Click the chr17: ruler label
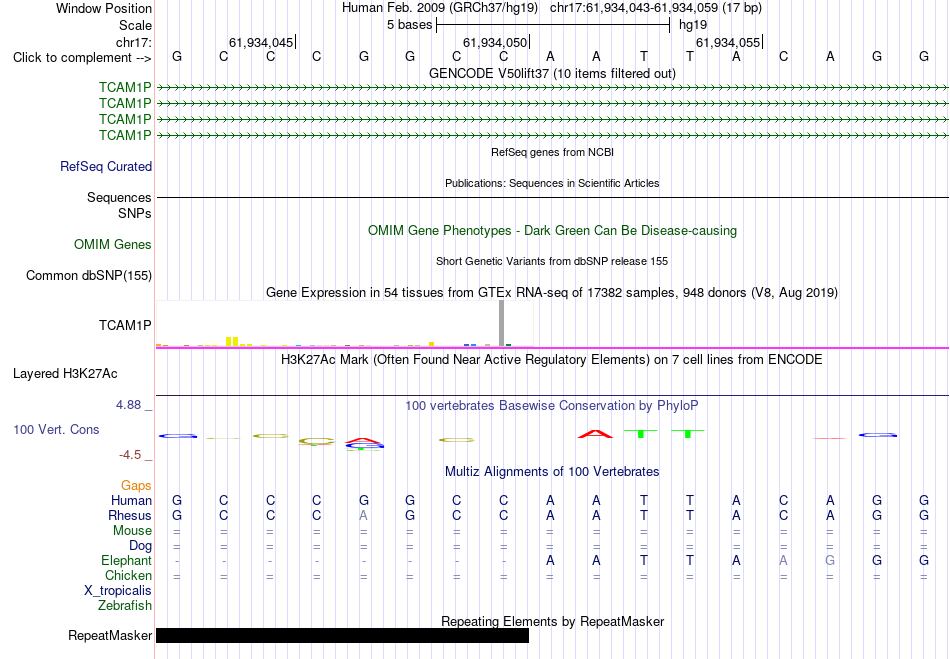 [x=133, y=42]
